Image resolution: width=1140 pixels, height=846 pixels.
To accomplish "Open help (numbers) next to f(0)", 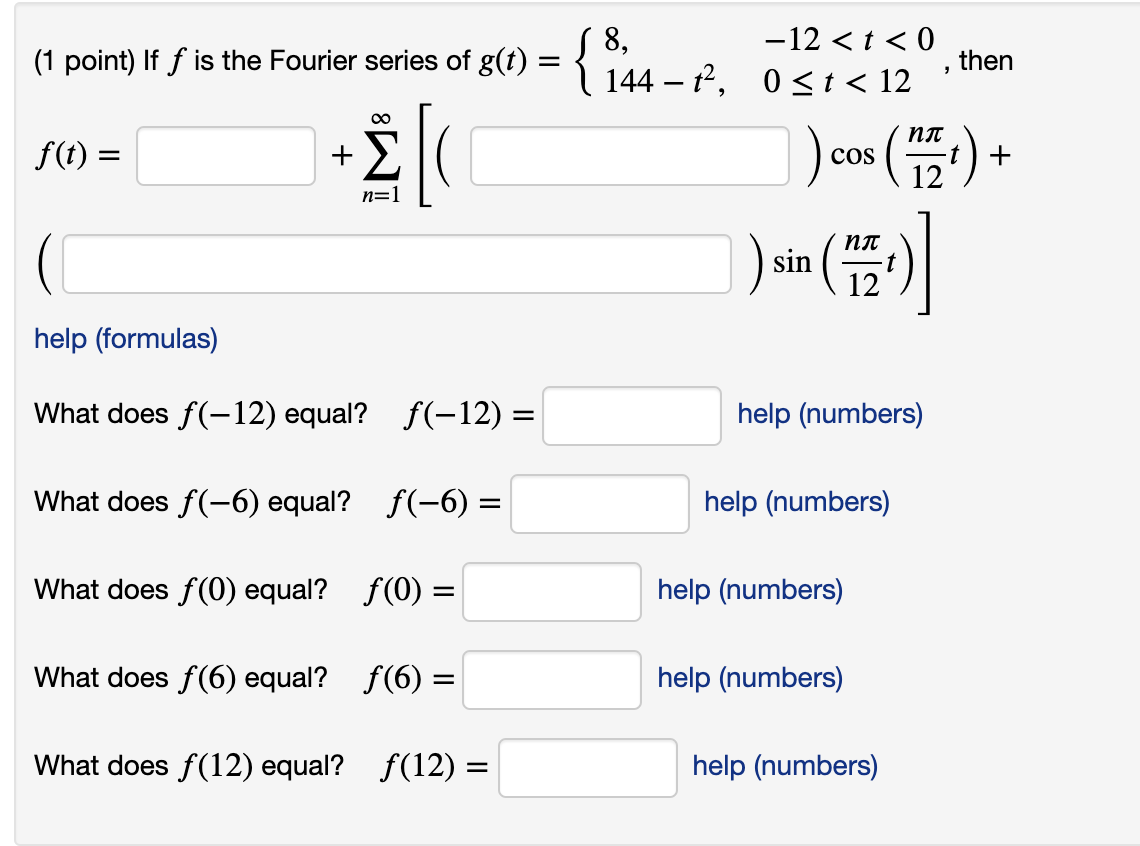I will (748, 590).
